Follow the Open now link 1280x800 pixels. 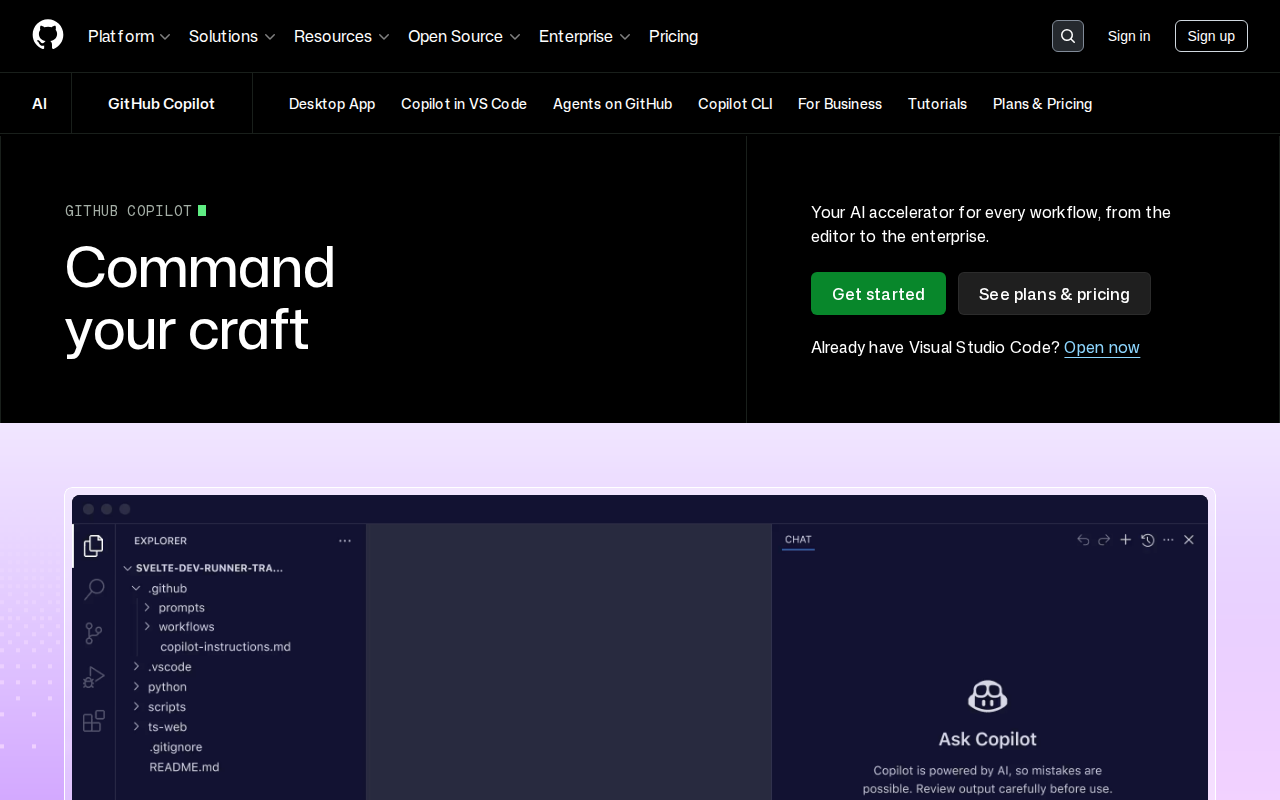coord(1102,347)
